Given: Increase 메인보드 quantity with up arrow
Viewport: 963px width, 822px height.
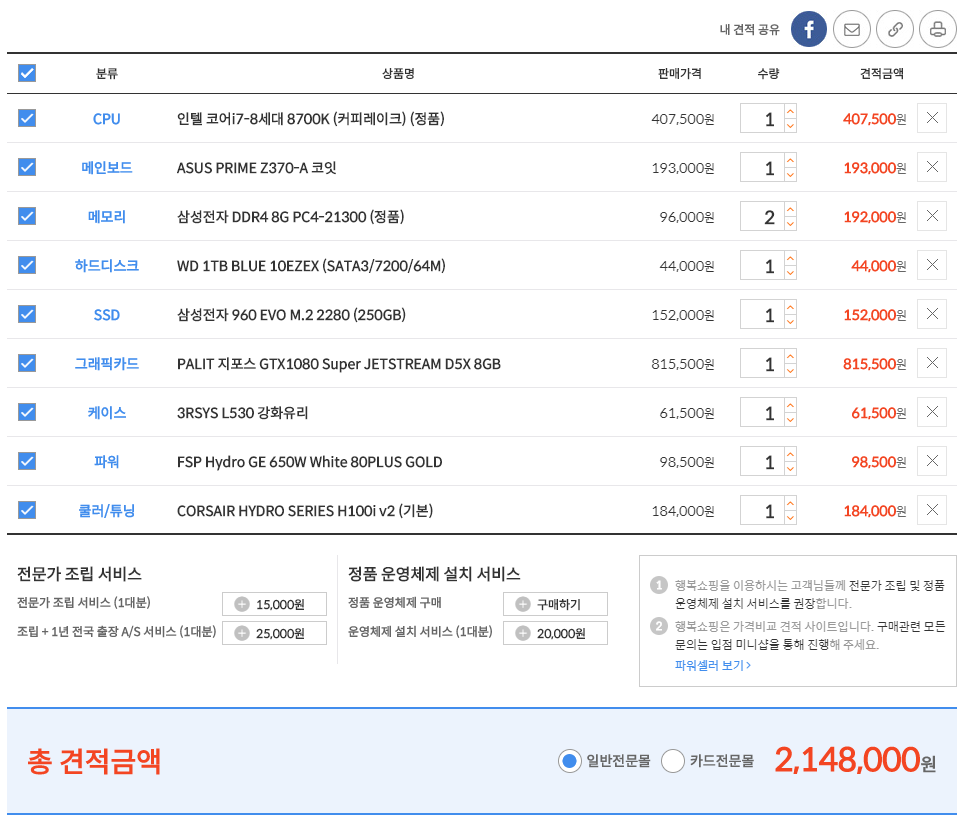Looking at the screenshot, I should coord(790,160).
